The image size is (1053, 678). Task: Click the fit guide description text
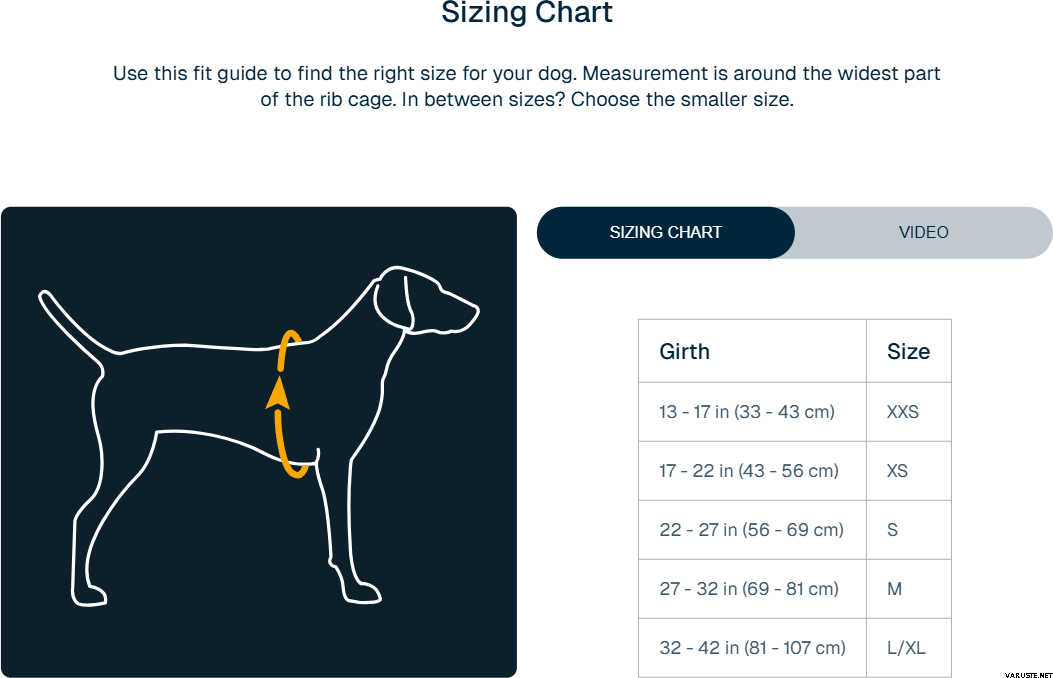pyautogui.click(x=527, y=87)
